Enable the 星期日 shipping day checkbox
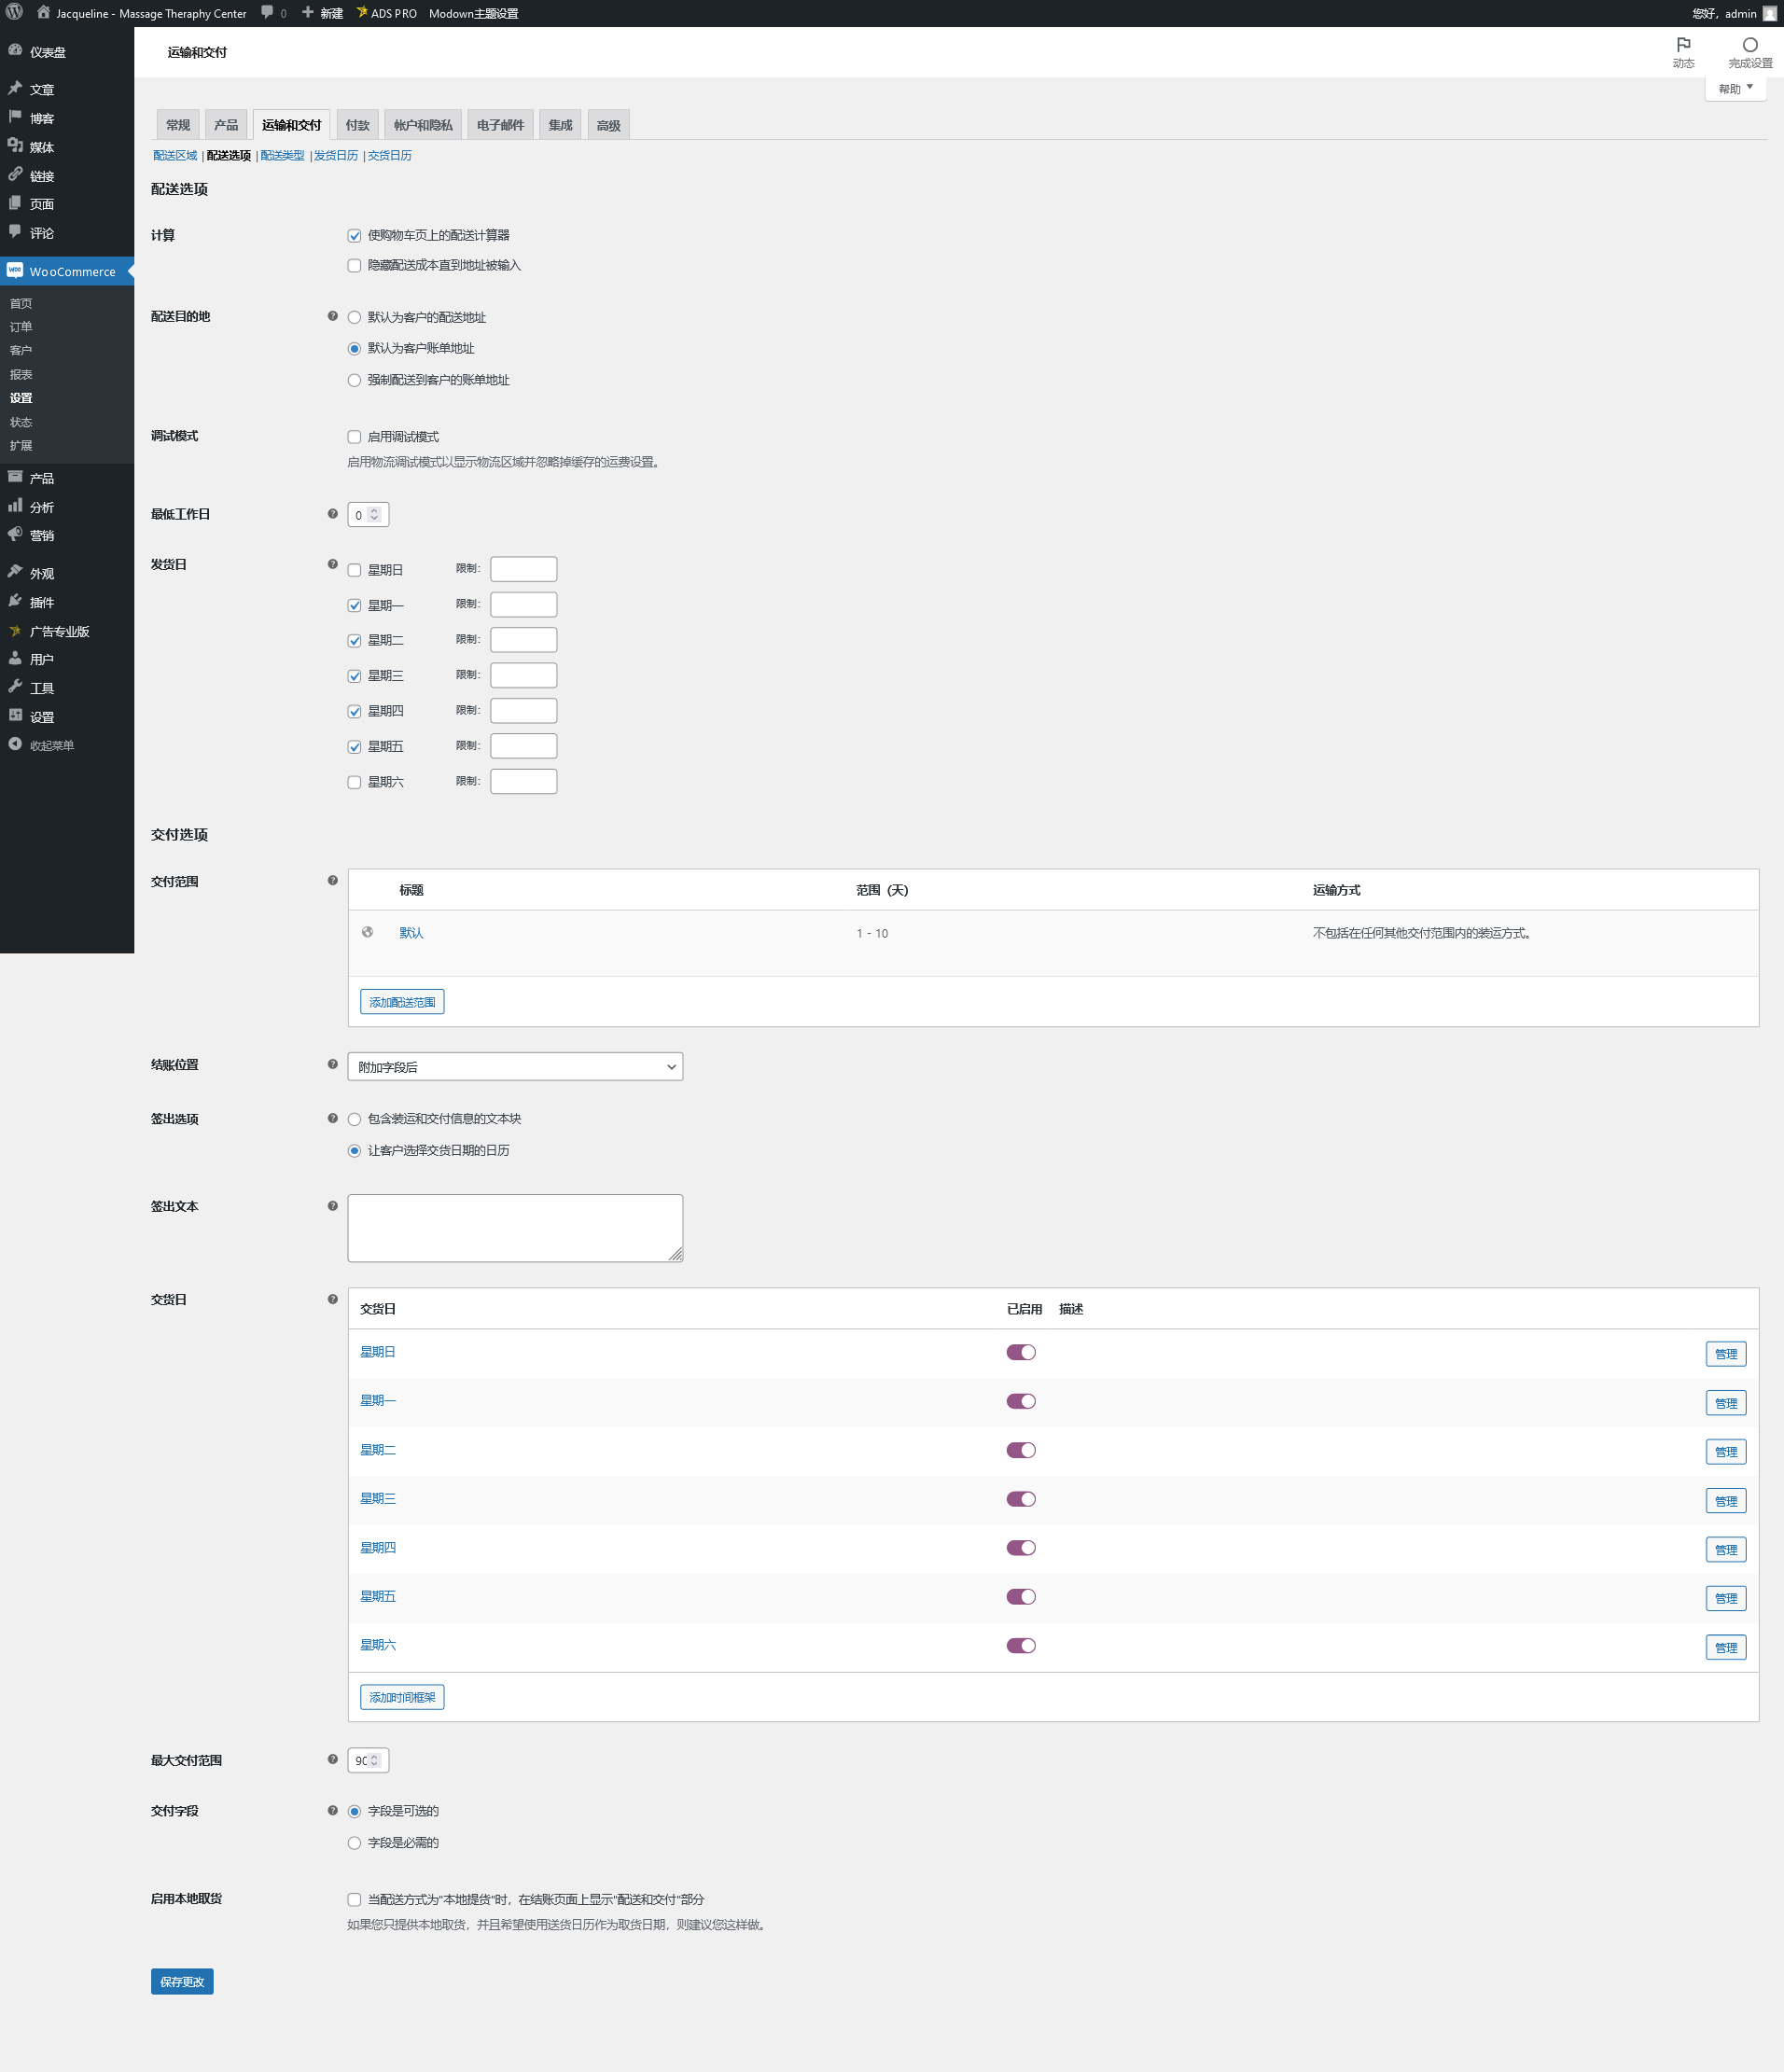The height and width of the screenshot is (2072, 1784). pos(354,570)
